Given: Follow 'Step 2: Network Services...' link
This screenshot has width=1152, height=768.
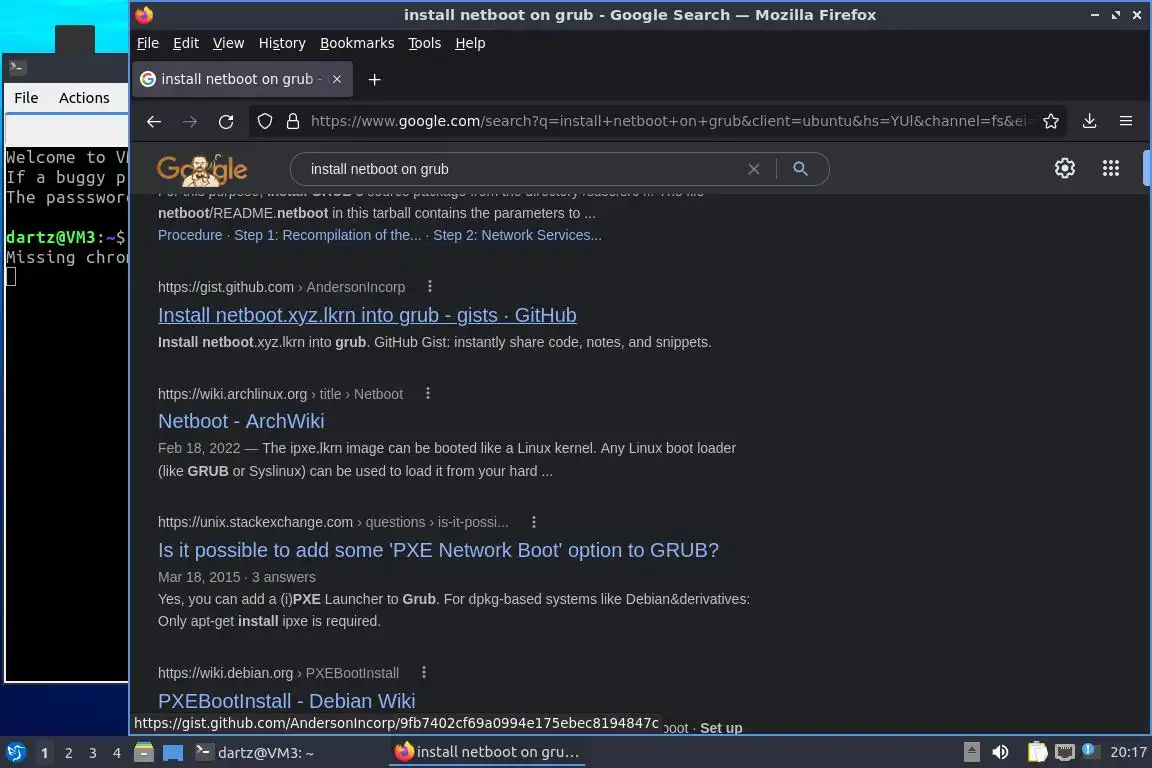Looking at the screenshot, I should tap(517, 235).
